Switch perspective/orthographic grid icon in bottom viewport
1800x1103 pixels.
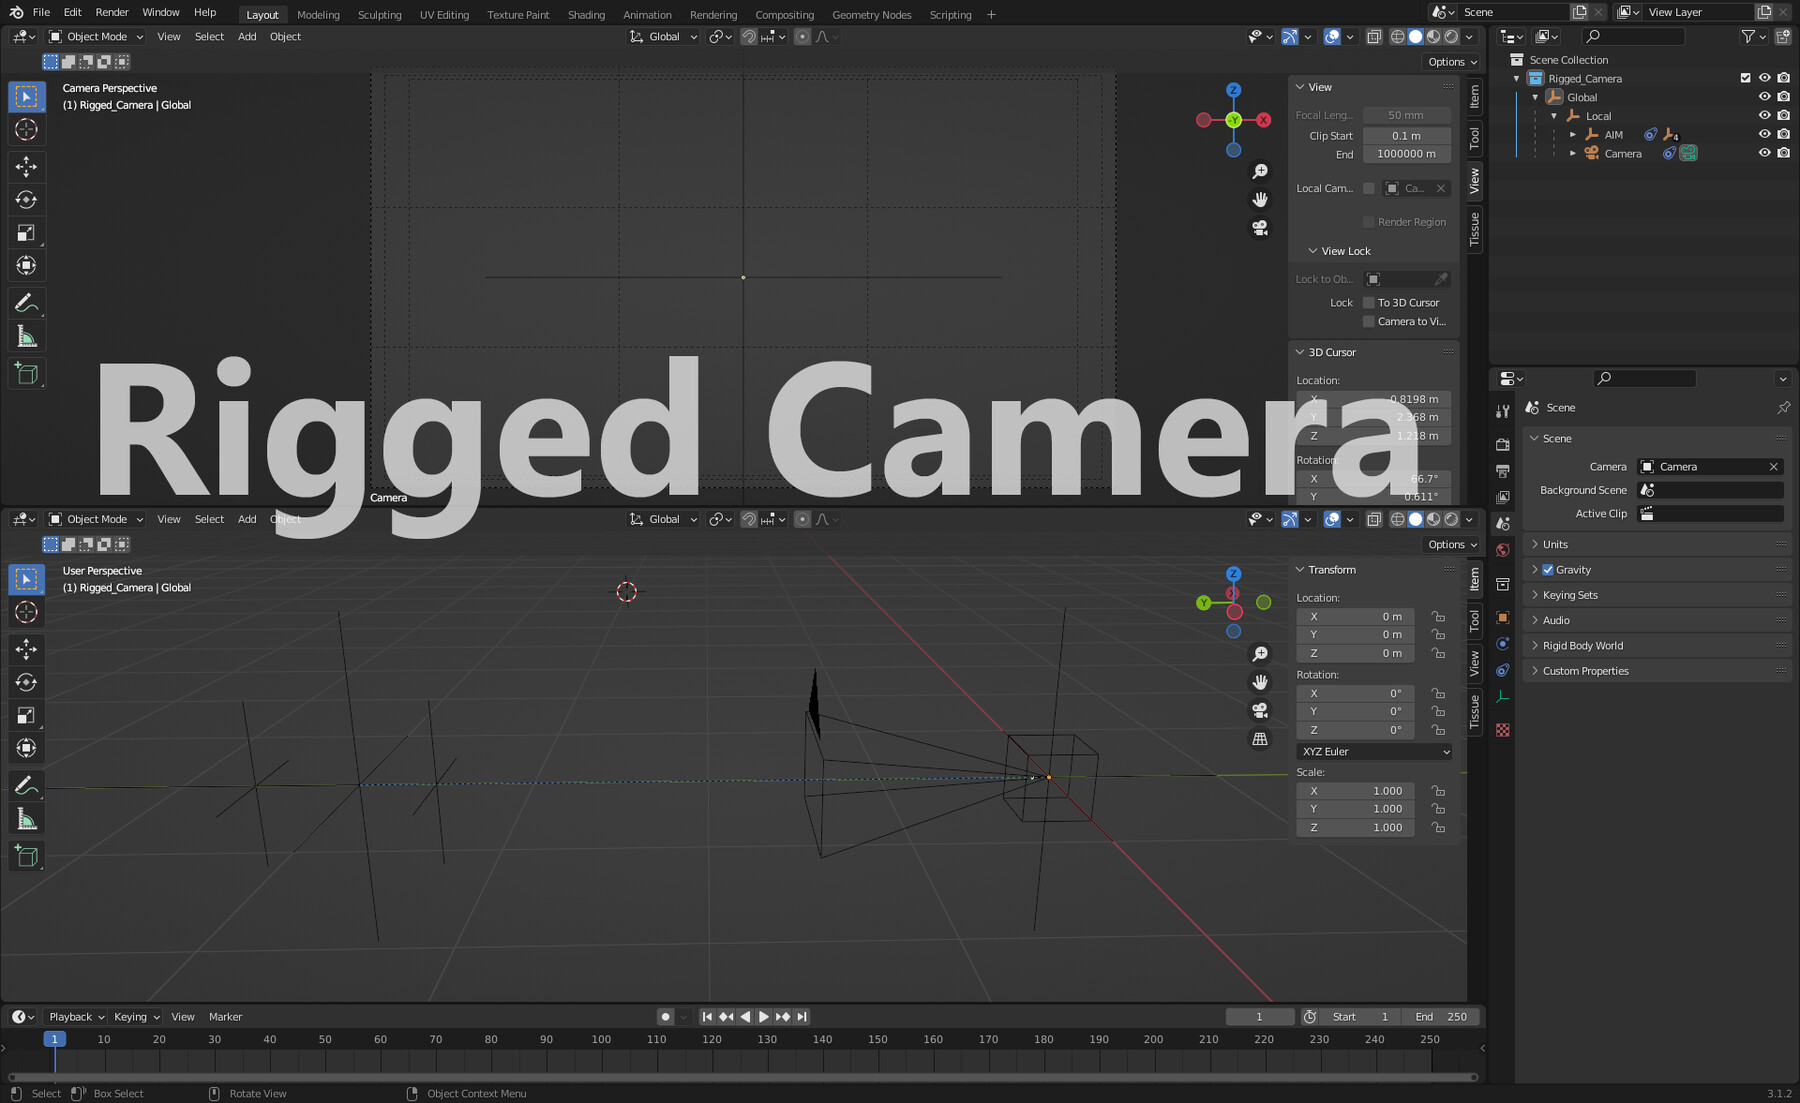pos(1260,739)
